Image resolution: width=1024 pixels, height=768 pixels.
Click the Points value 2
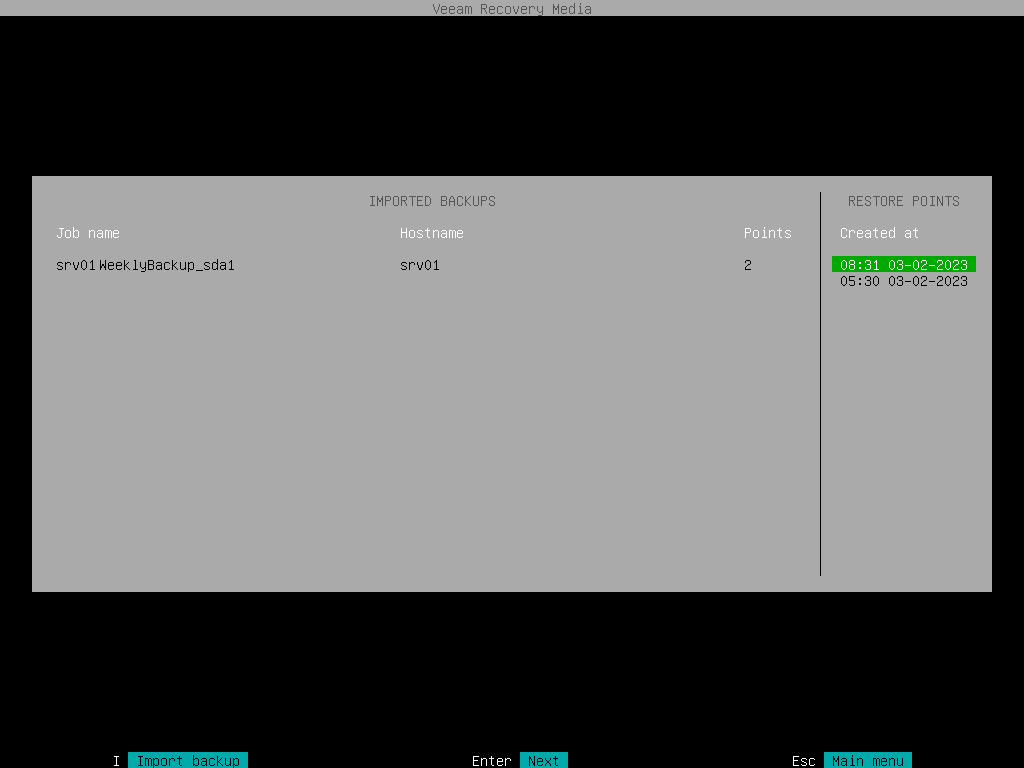[x=748, y=265]
